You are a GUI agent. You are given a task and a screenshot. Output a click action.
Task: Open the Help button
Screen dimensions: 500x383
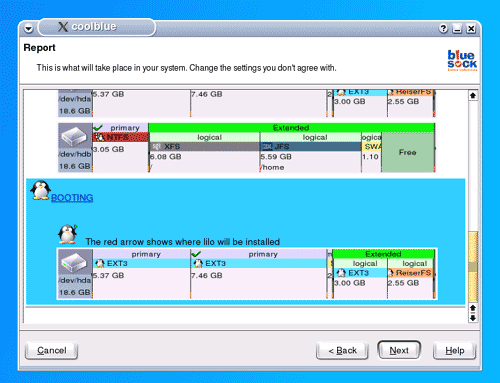(x=455, y=351)
